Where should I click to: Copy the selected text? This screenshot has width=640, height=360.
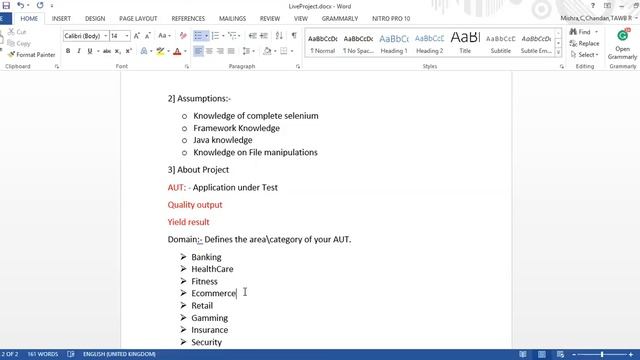19,43
